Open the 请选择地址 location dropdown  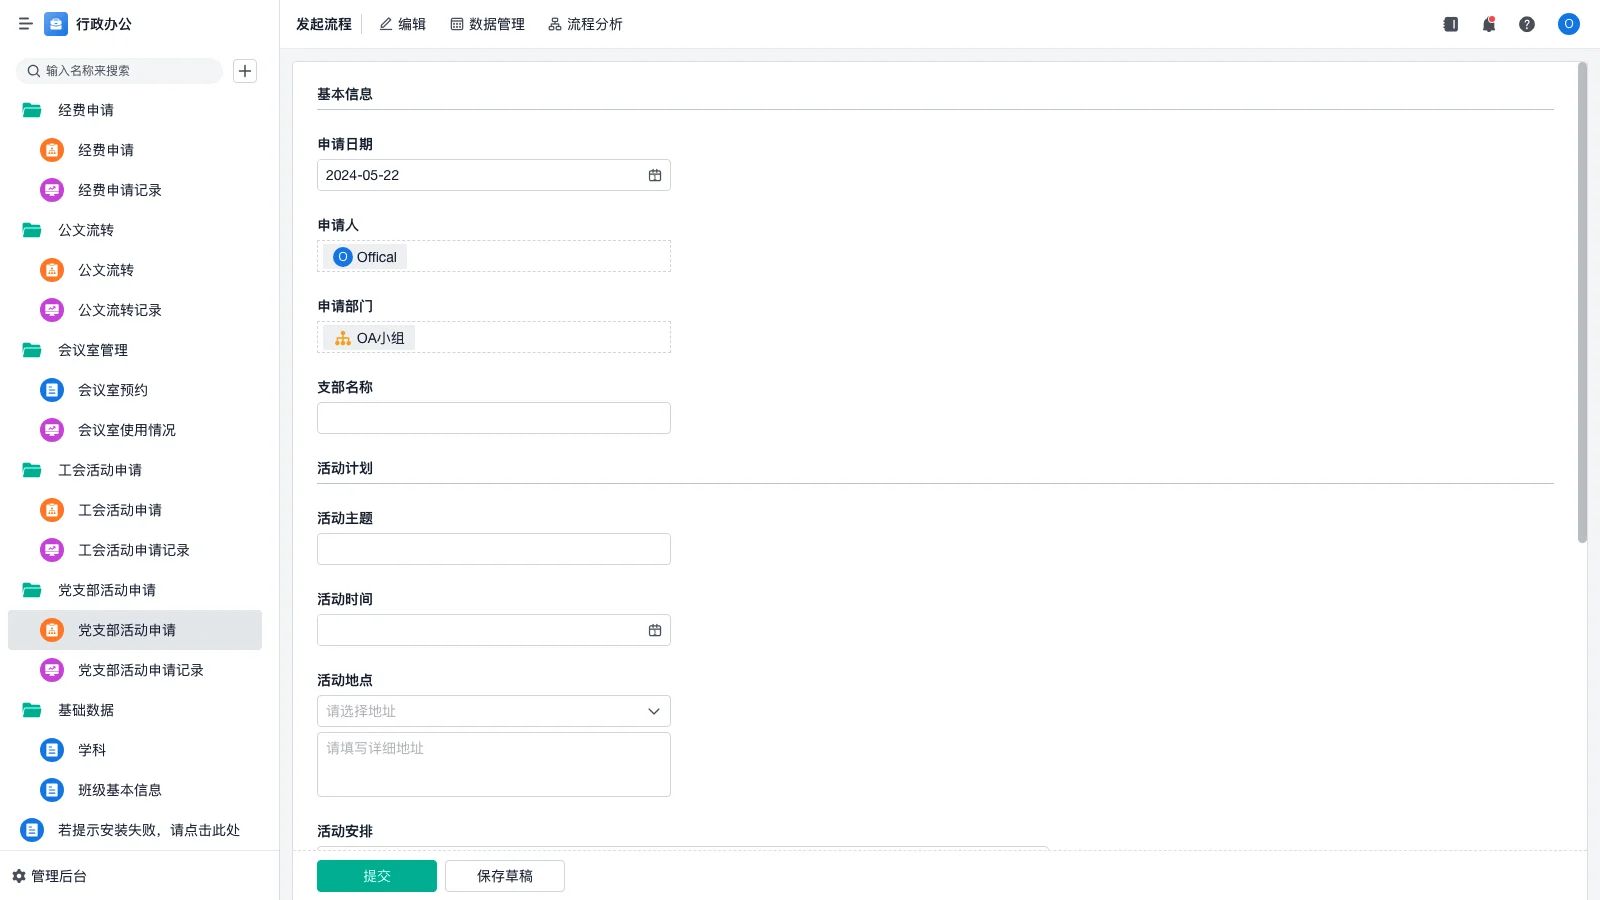(494, 711)
